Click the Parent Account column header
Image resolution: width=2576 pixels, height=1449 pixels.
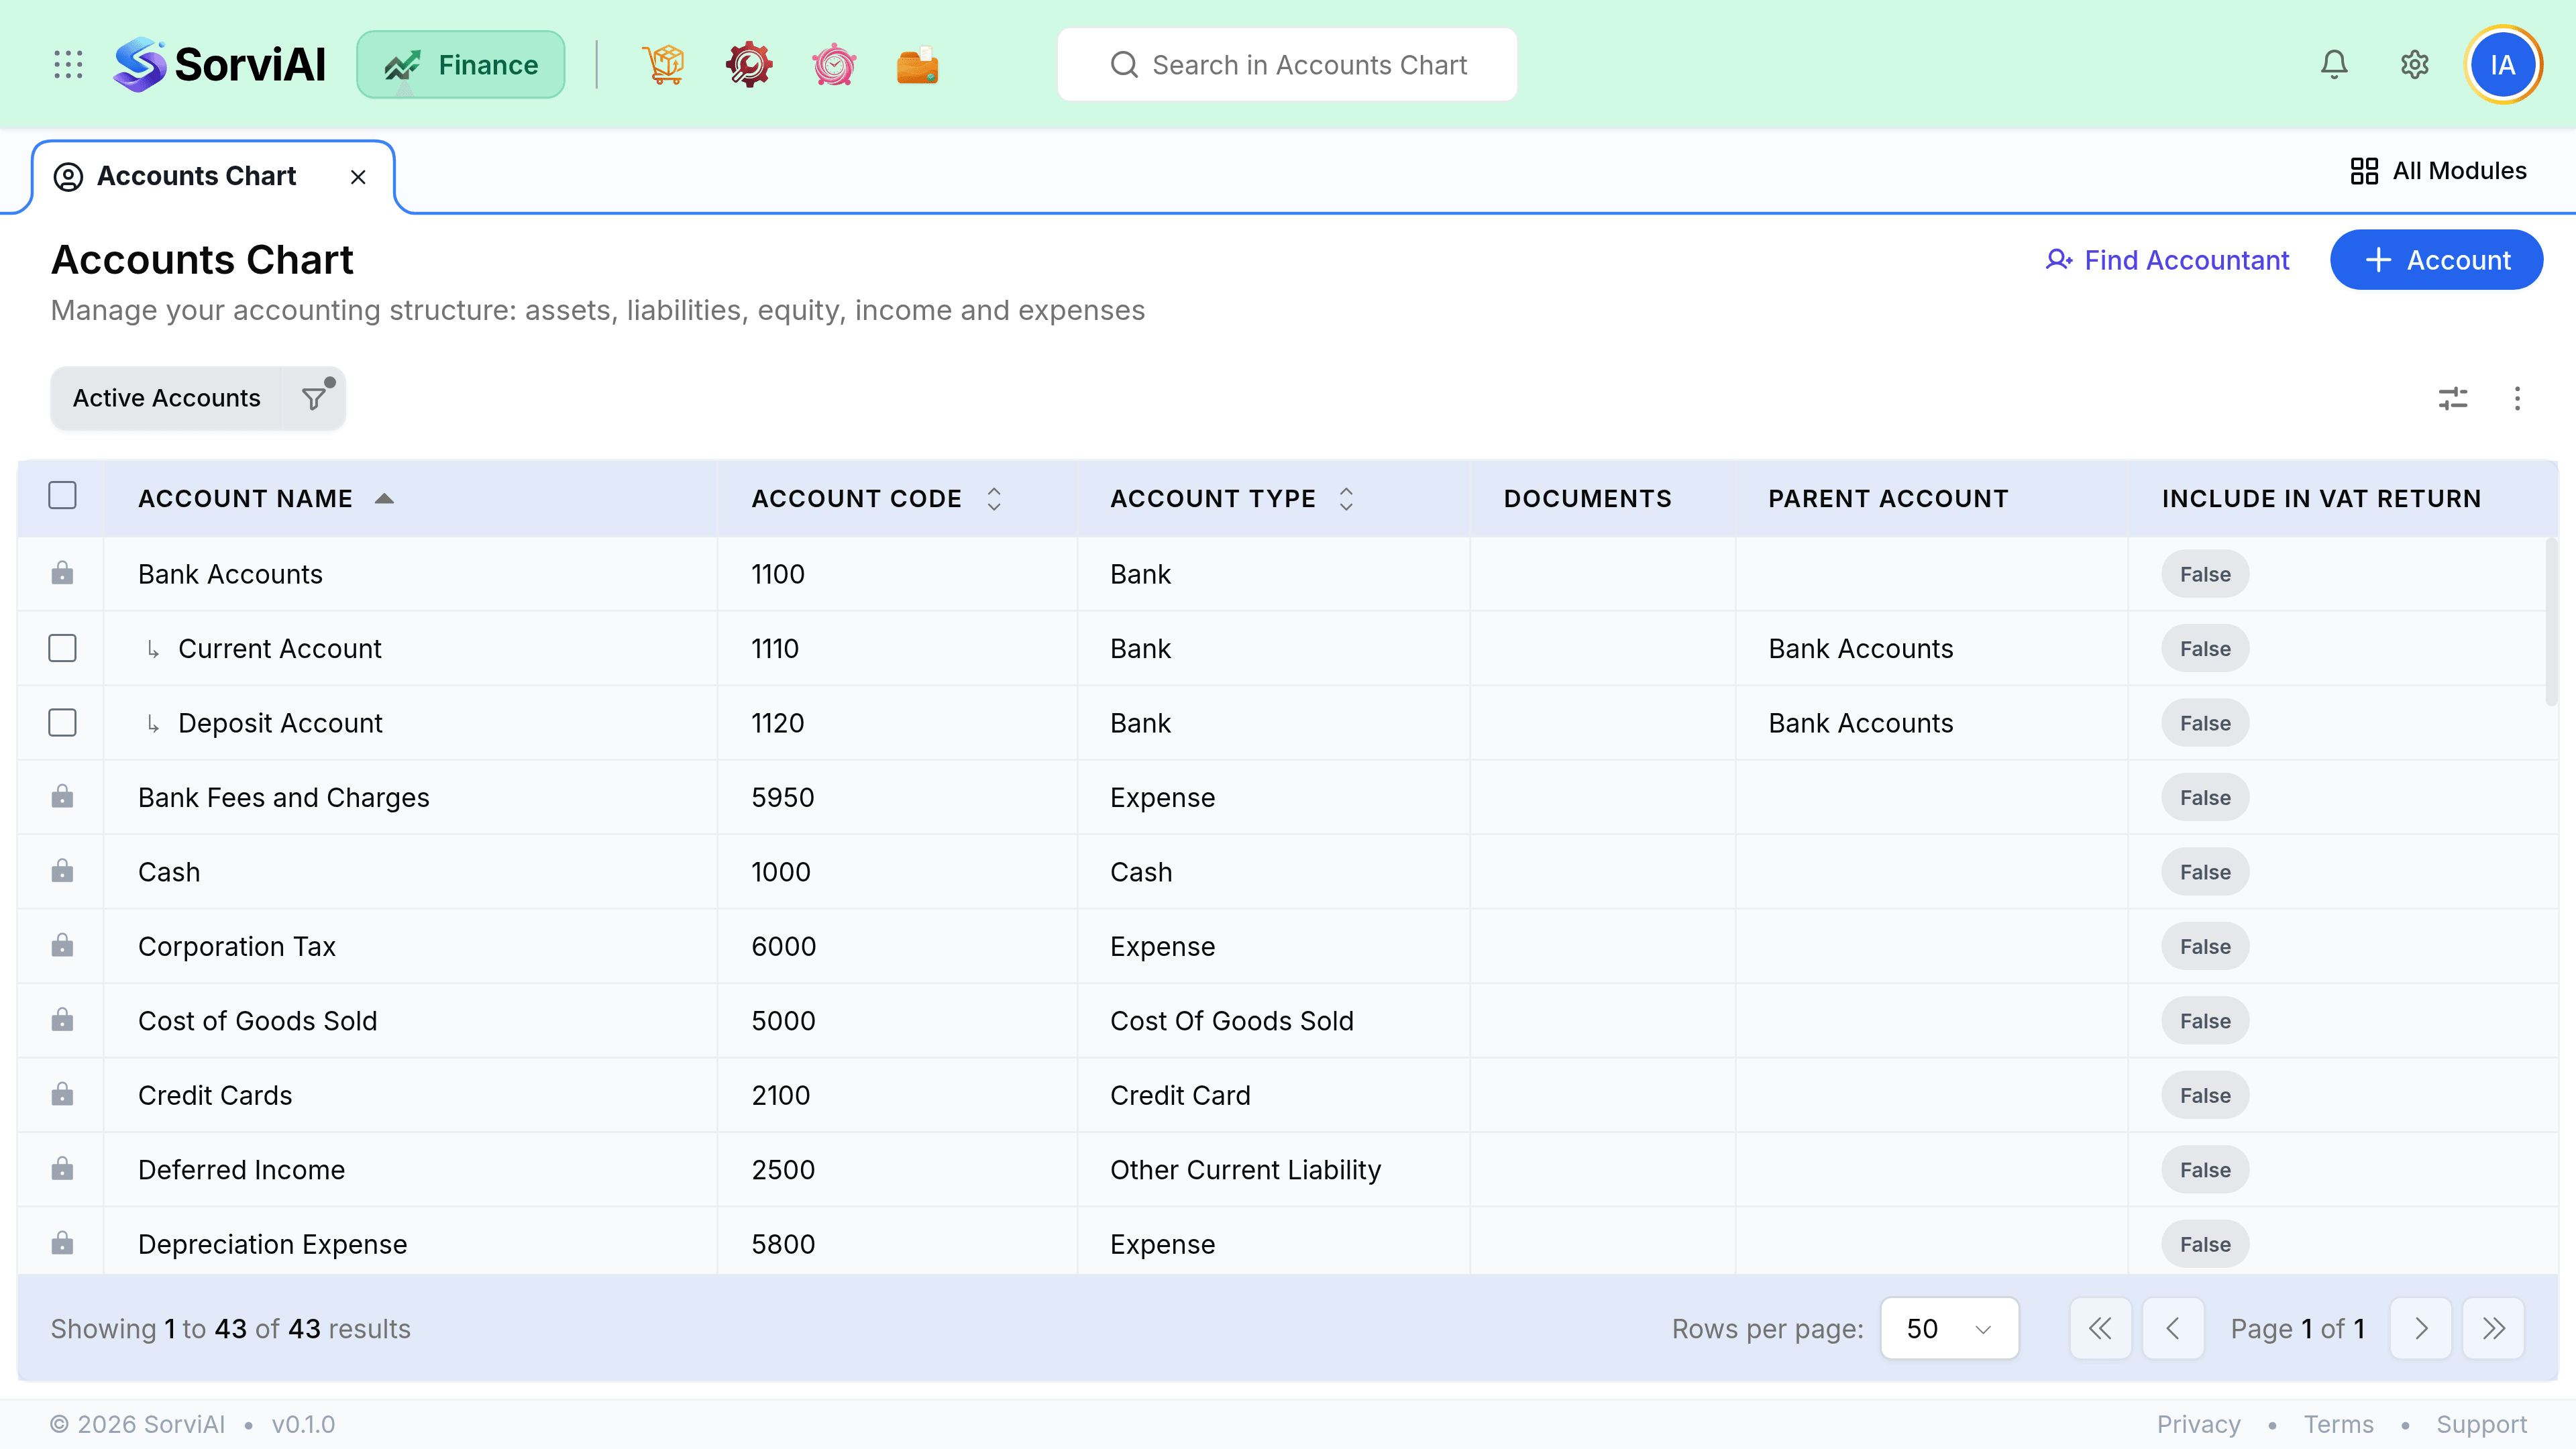[x=1887, y=498]
